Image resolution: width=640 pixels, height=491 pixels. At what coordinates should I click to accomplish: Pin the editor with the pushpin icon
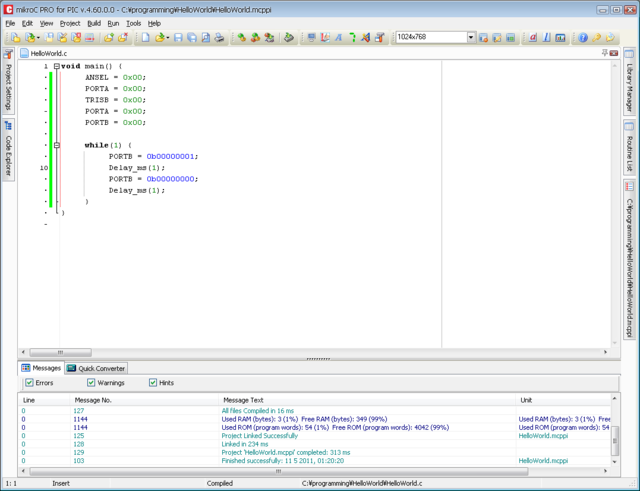pos(604,53)
